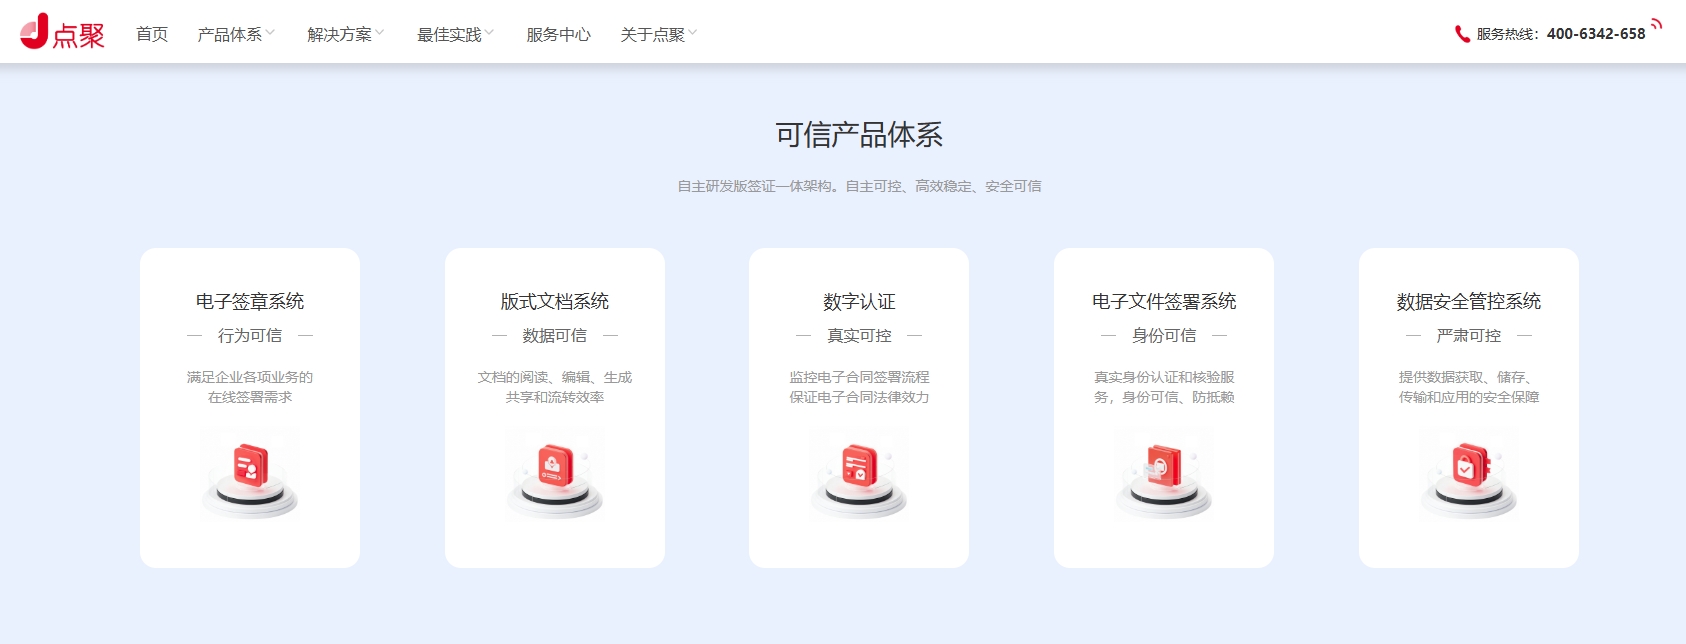
Task: Click the 点聚 logo in header
Action: [62, 32]
